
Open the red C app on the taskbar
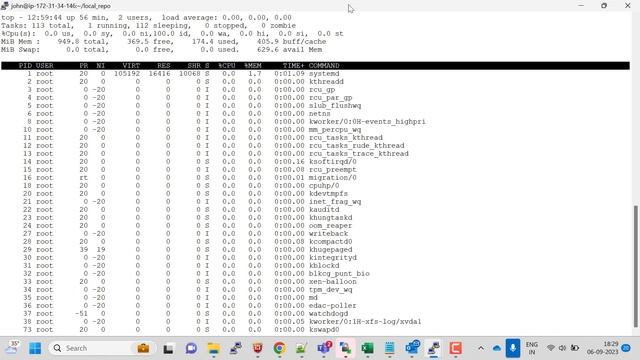point(456,349)
